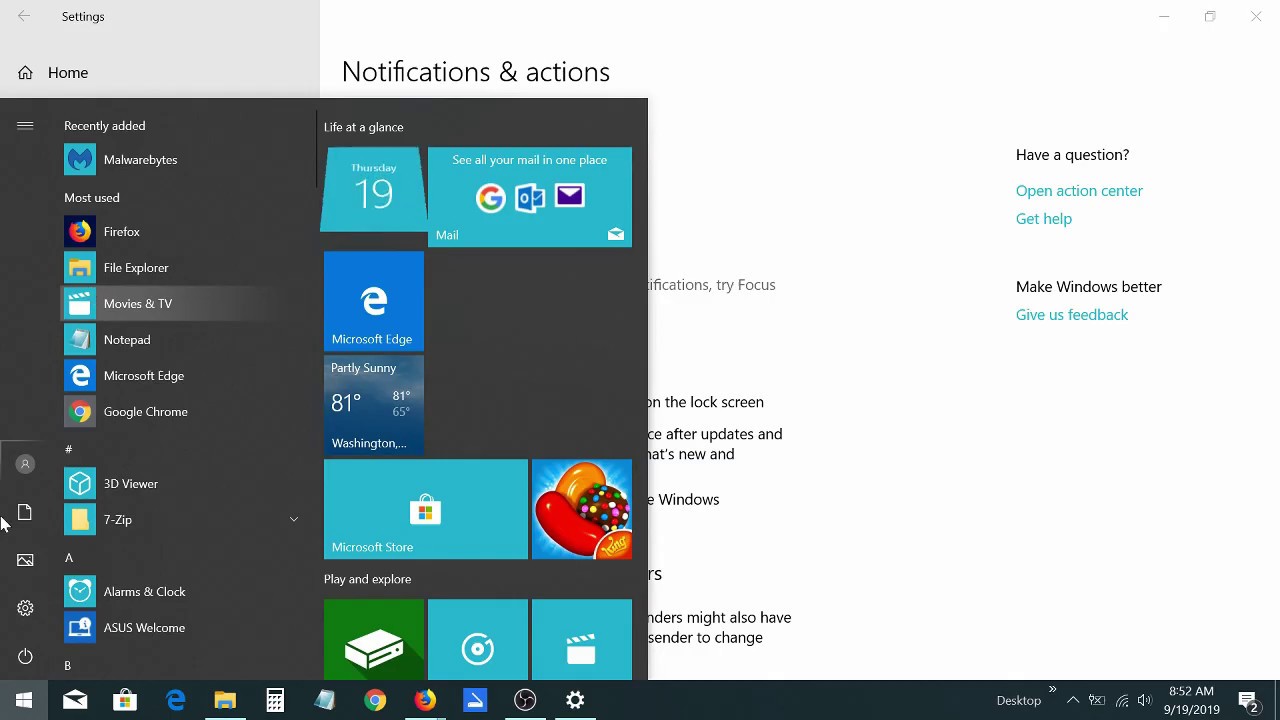The image size is (1280, 720).
Task: Click the Settings back arrow
Action: coord(24,16)
